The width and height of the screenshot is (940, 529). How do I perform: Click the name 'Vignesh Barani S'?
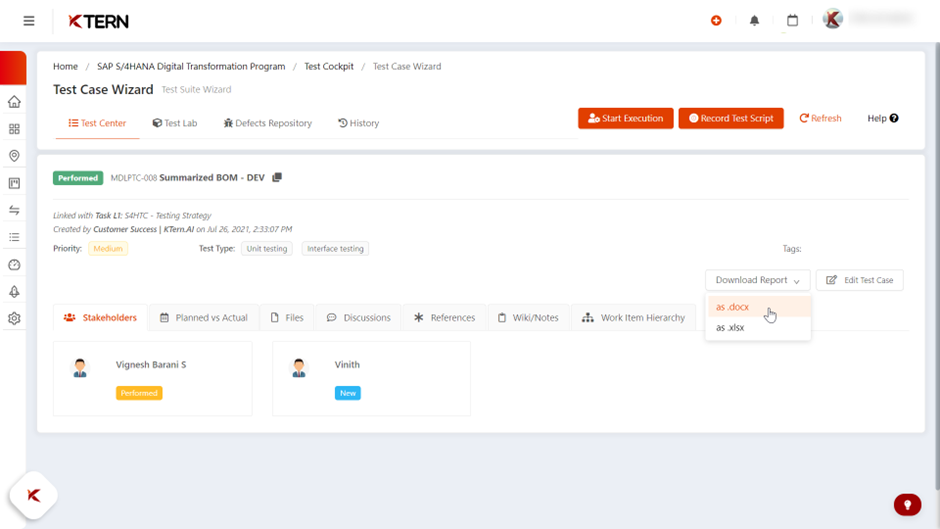(151, 365)
